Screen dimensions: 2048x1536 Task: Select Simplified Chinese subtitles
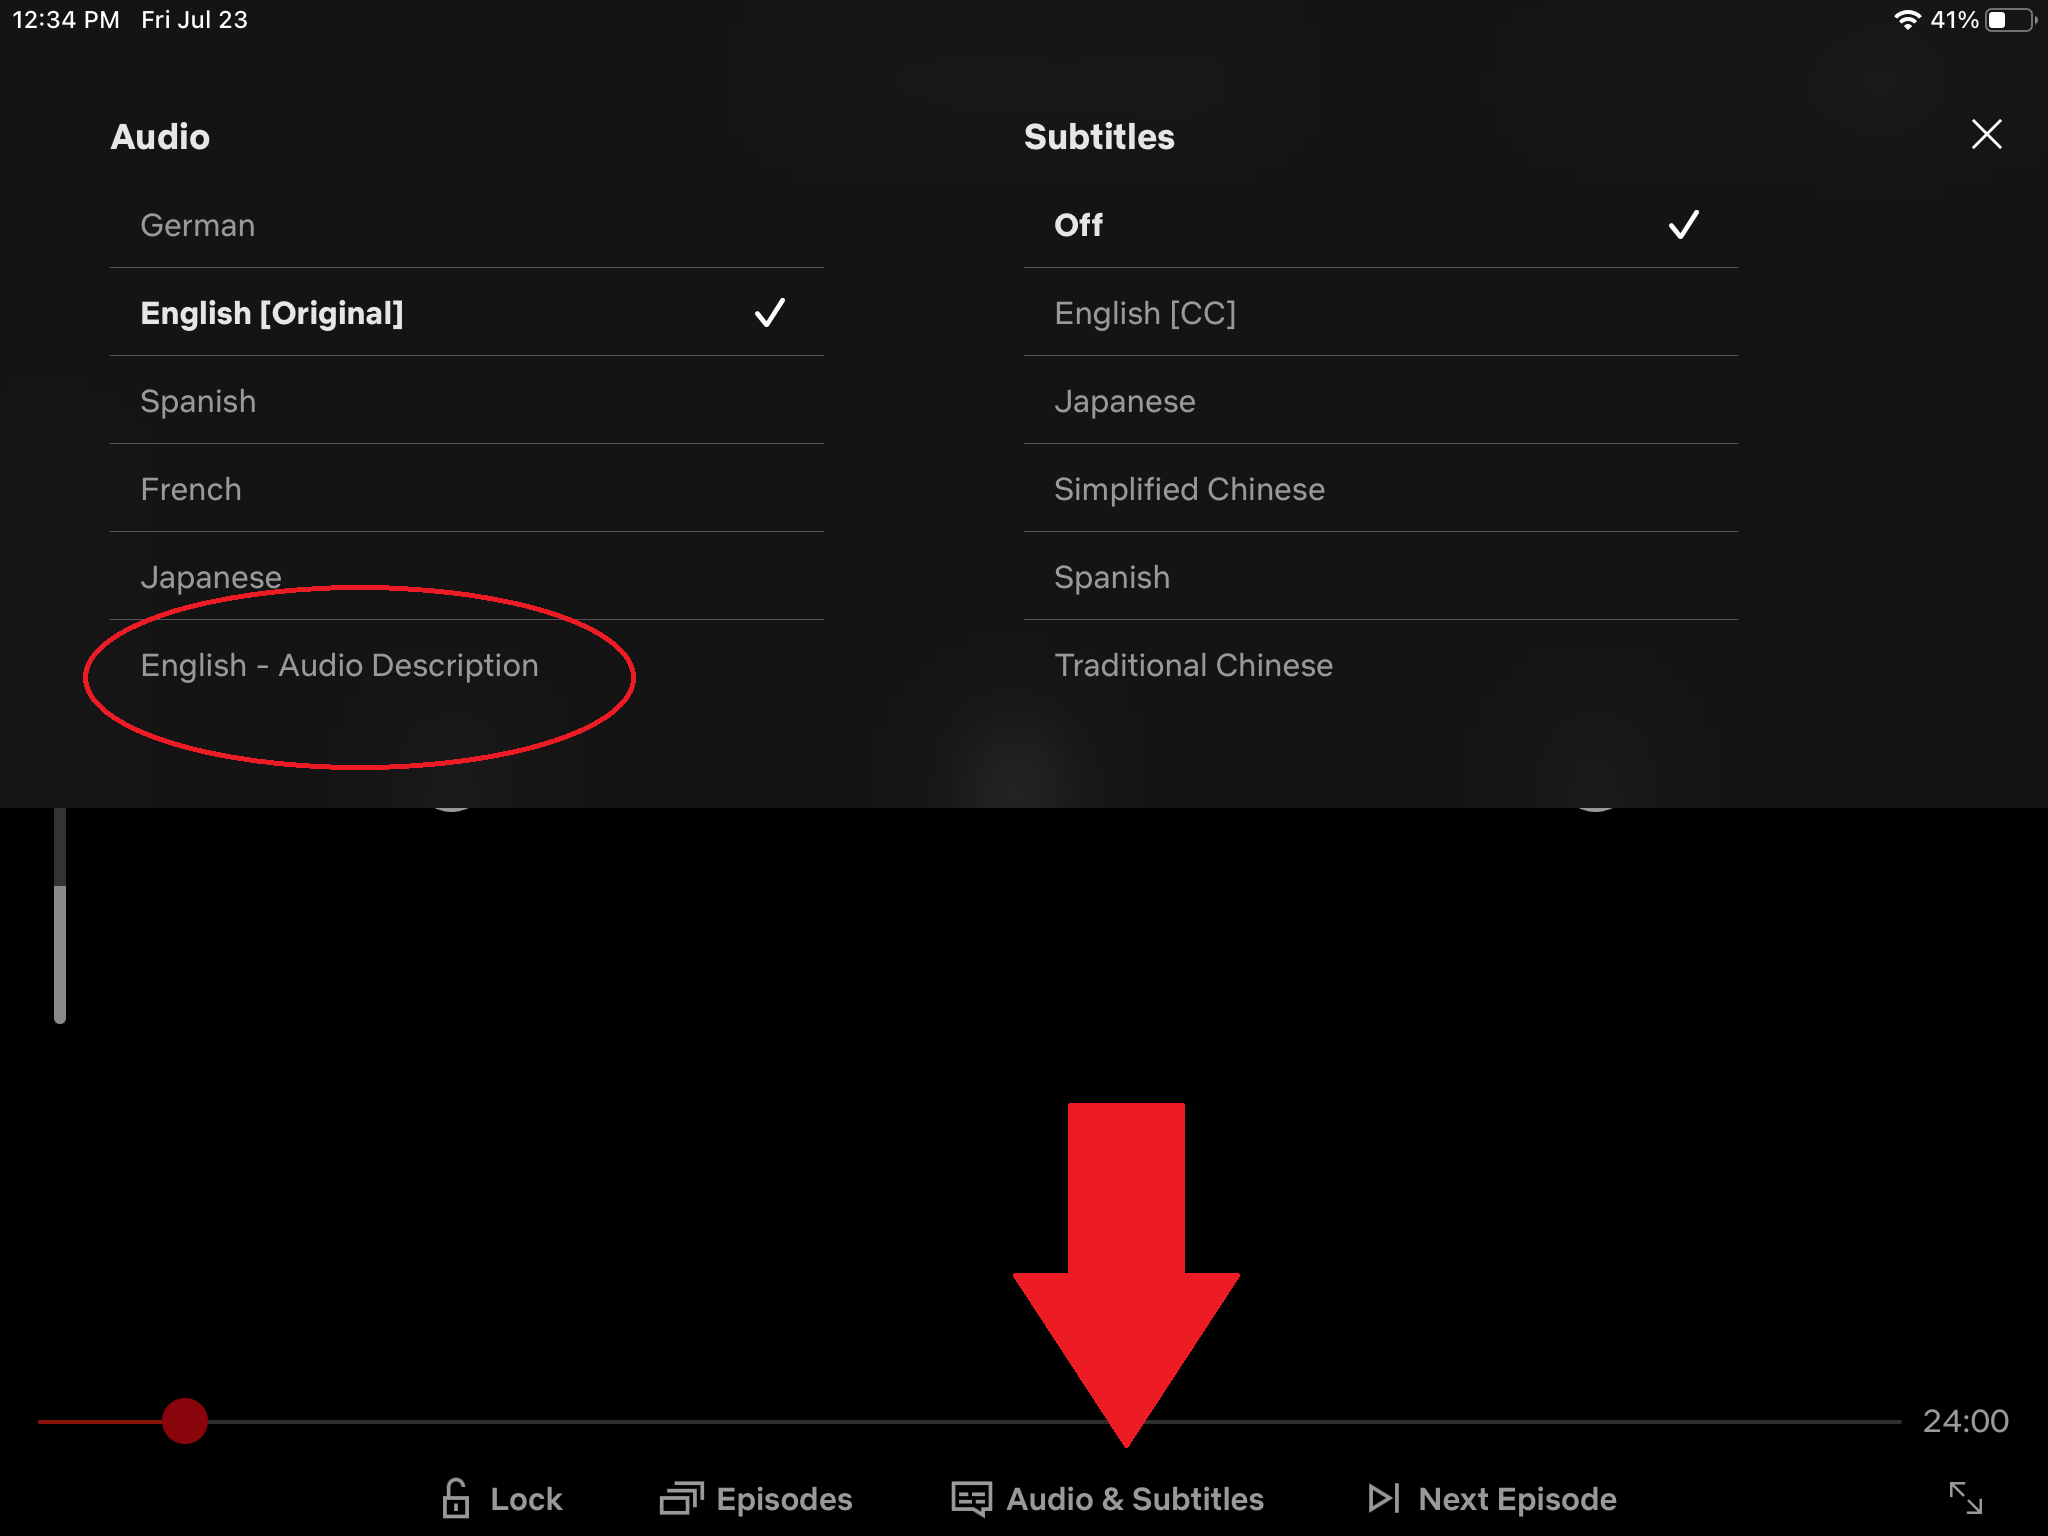(1188, 487)
